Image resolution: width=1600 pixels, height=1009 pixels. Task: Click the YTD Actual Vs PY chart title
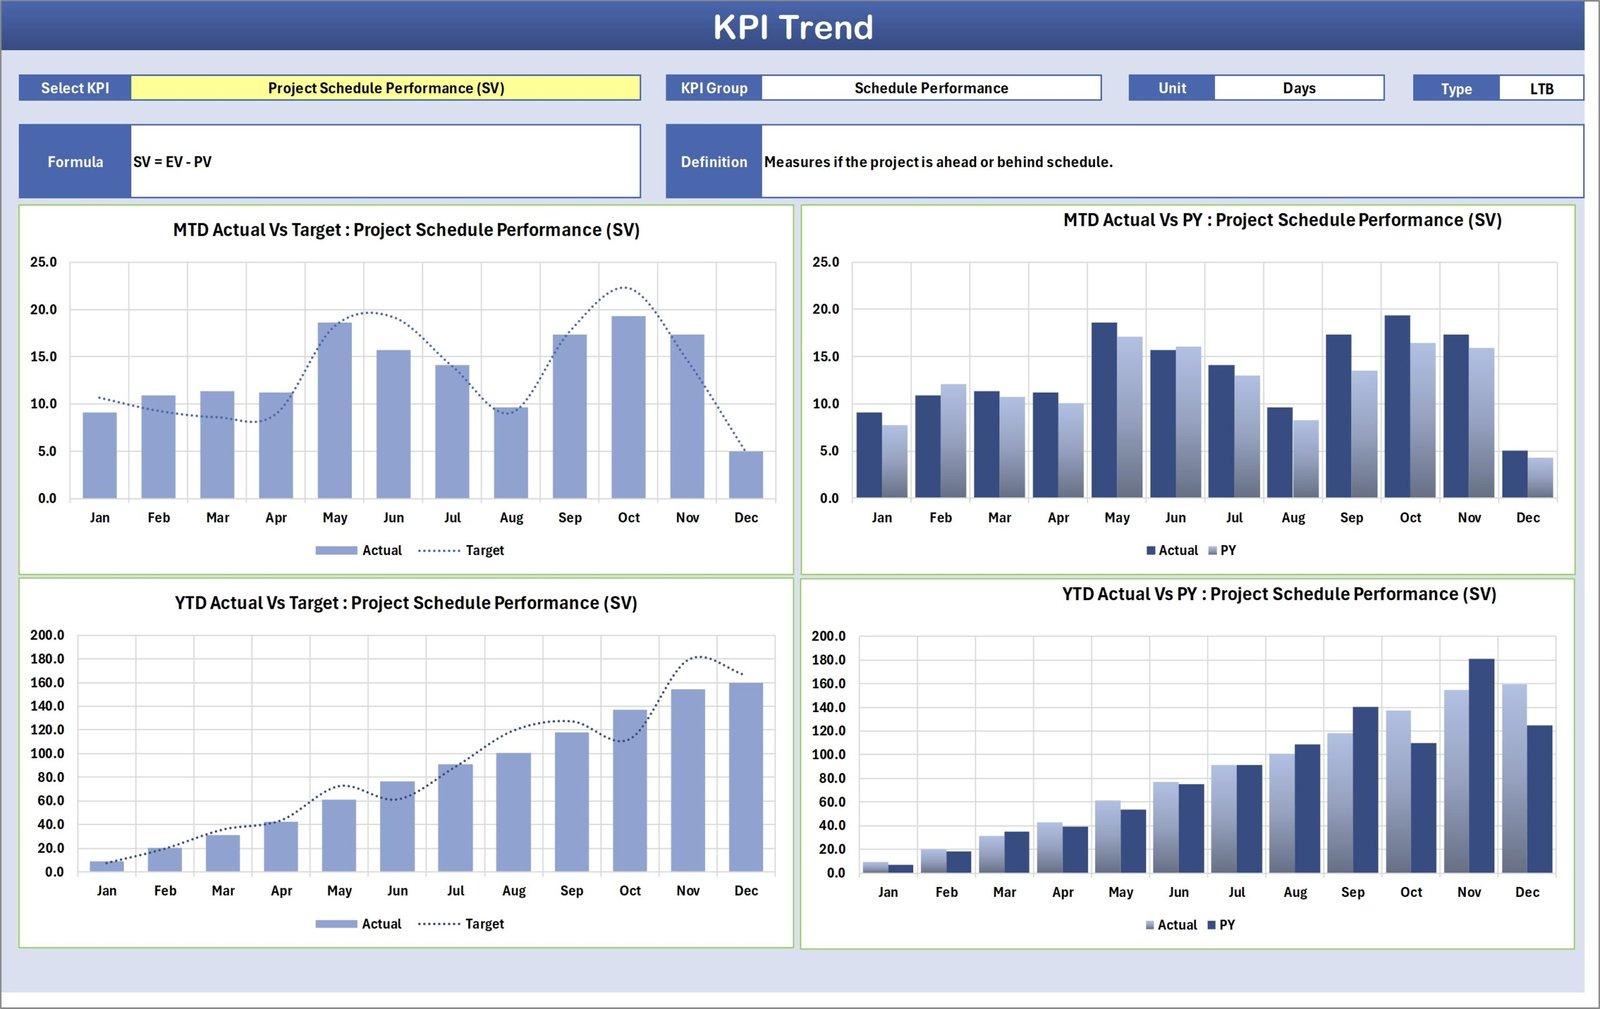click(x=1279, y=594)
